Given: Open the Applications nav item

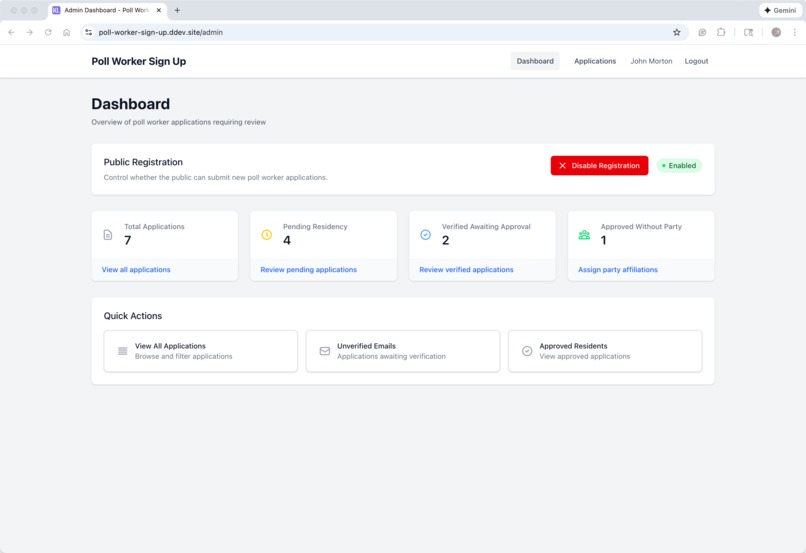Looking at the screenshot, I should point(595,61).
